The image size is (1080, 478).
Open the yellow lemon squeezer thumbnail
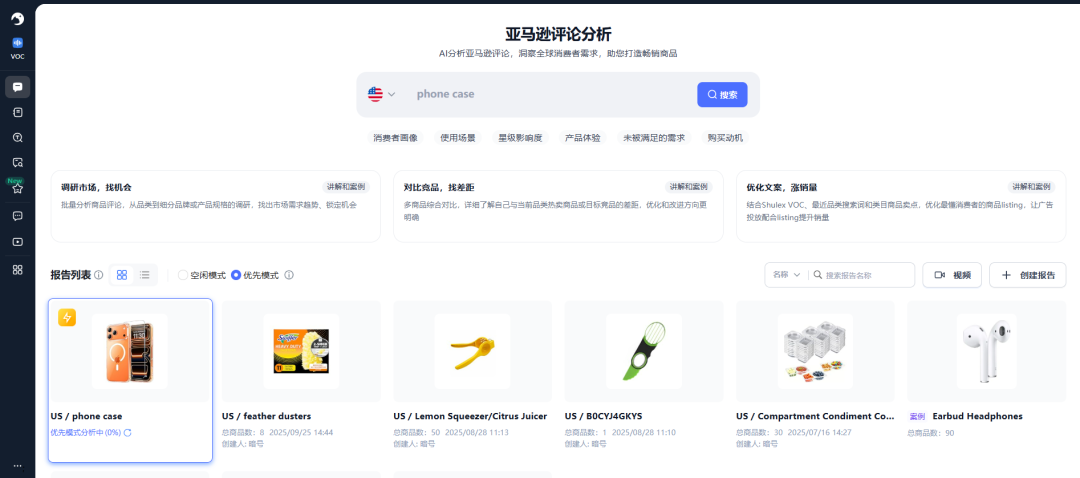(472, 351)
